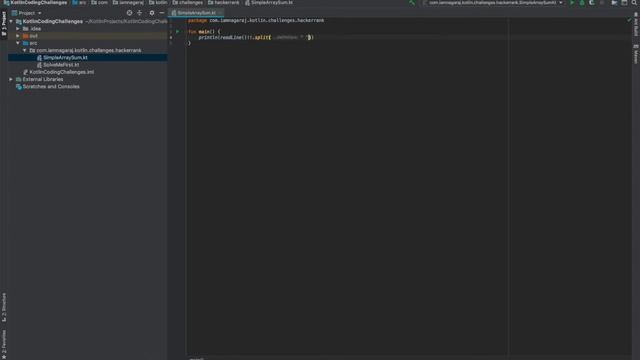Select com.iamnagaraj.kotlin.challenges.hackerrank package
Viewport: 640px width, 360px height.
click(89, 50)
